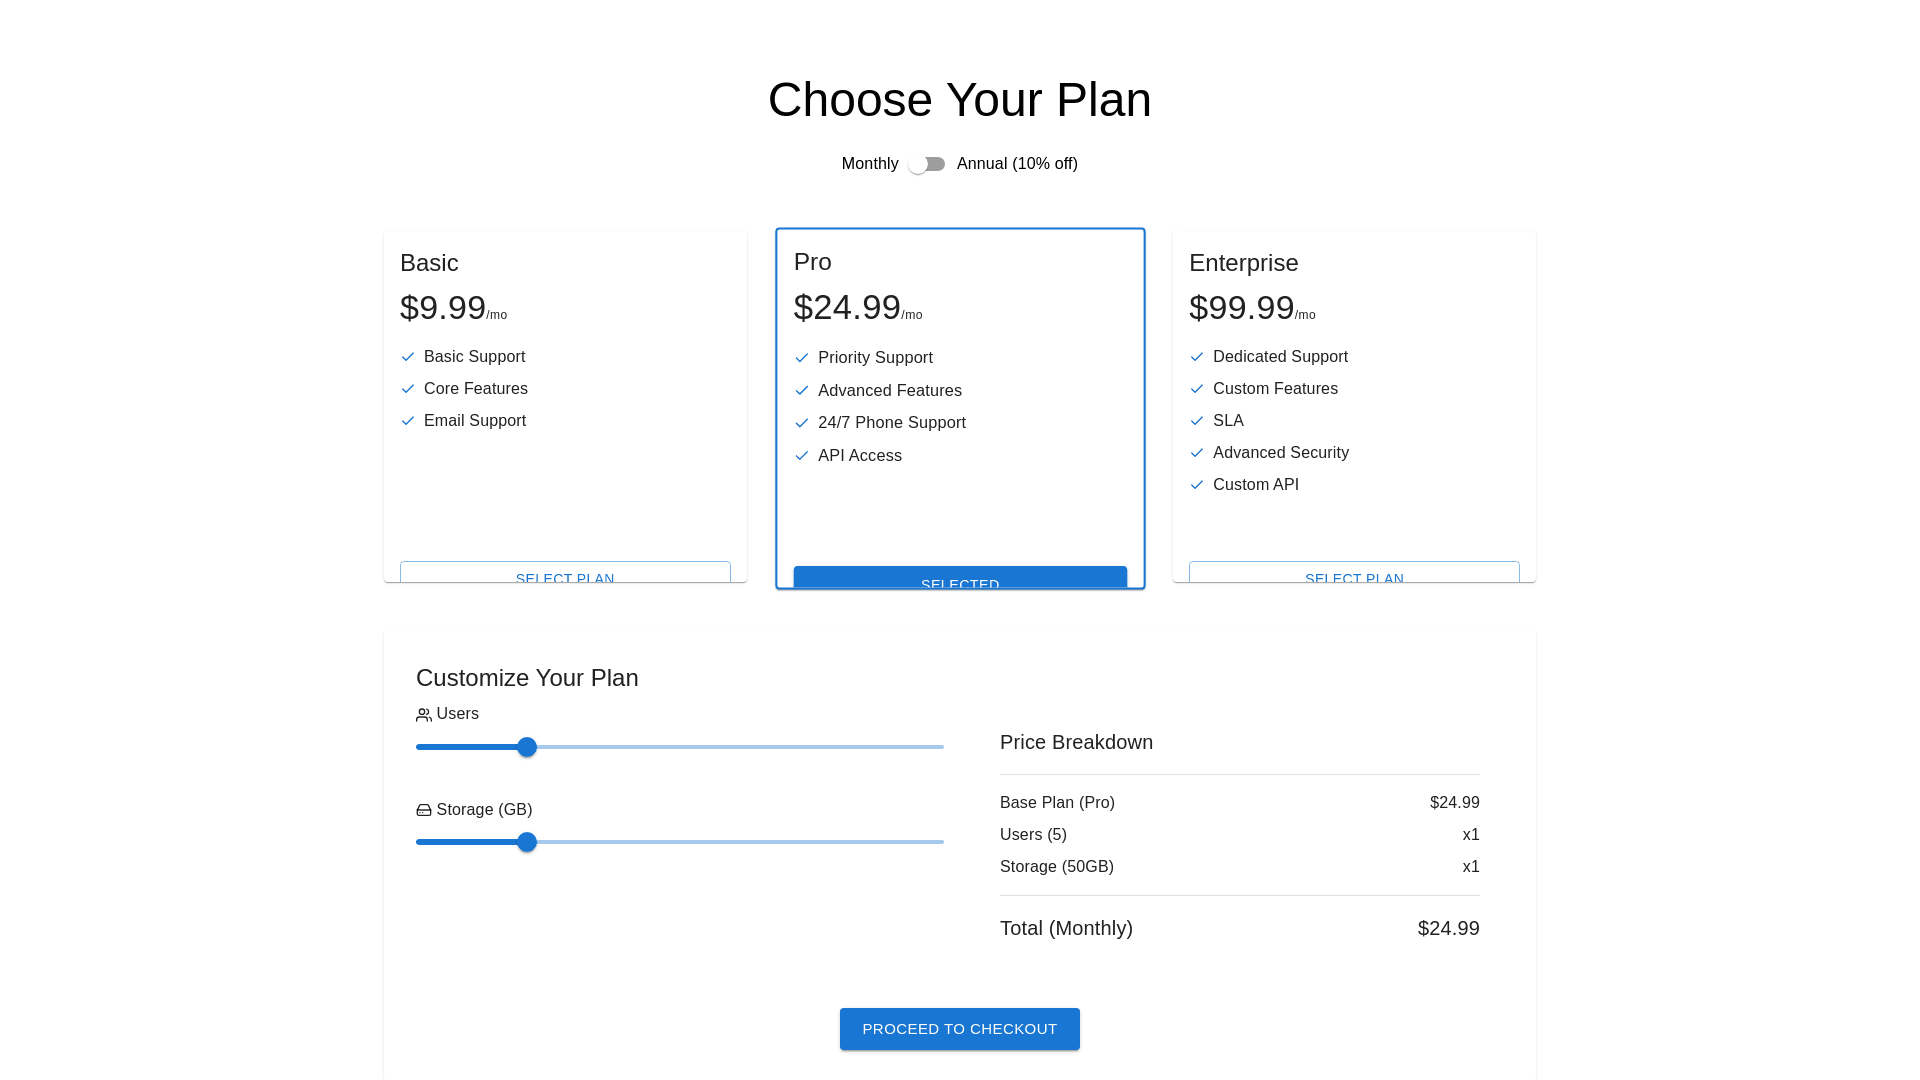Click the checkmark beside API Access

802,456
